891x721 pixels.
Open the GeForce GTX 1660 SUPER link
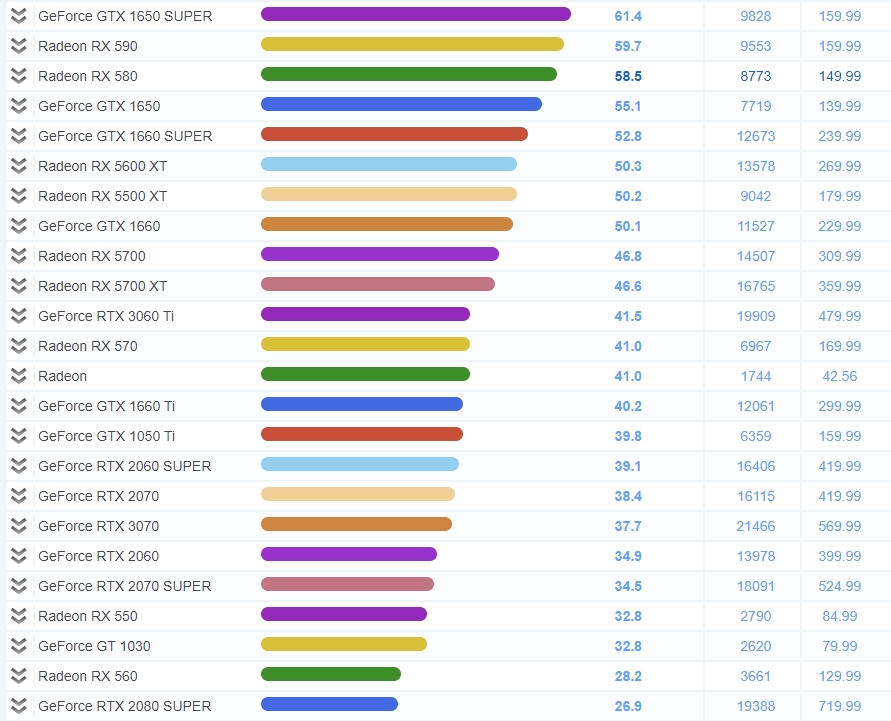[x=125, y=136]
